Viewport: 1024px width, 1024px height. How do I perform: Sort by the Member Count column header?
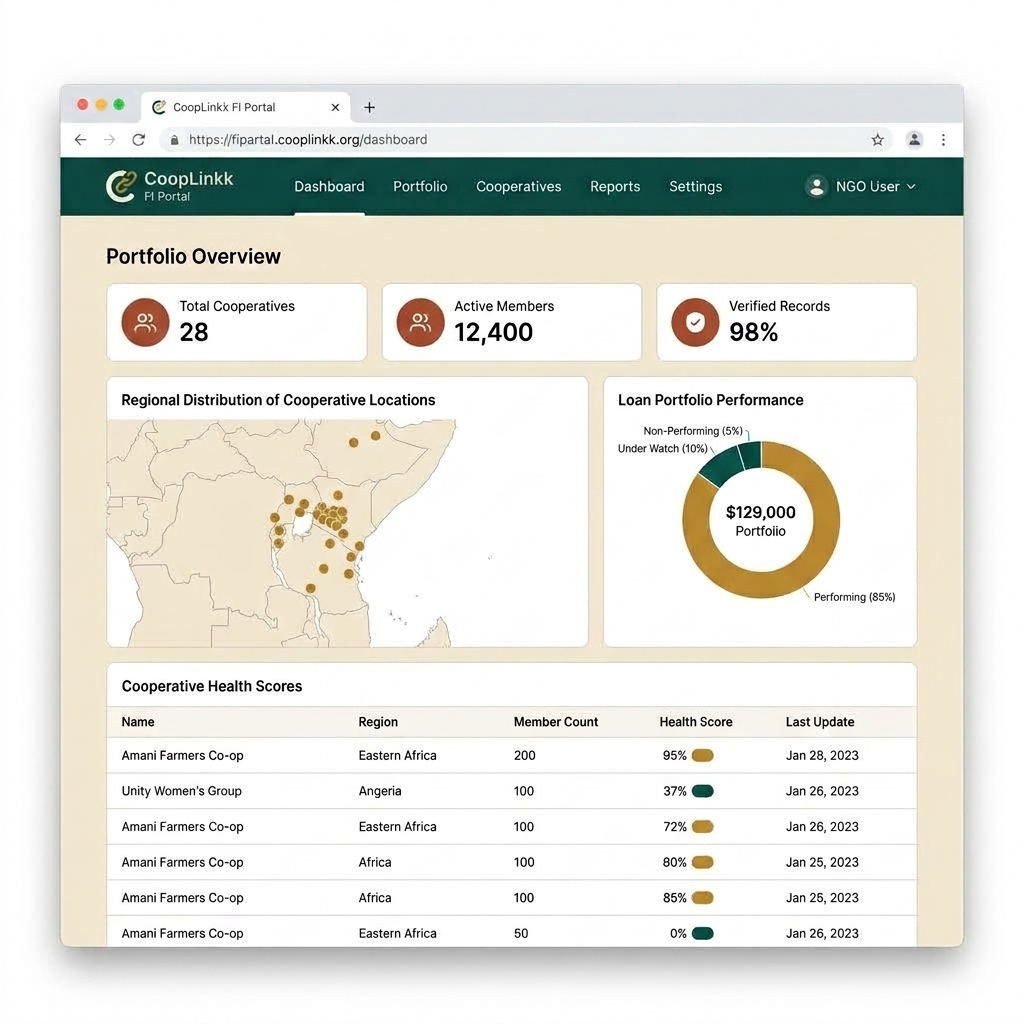556,722
